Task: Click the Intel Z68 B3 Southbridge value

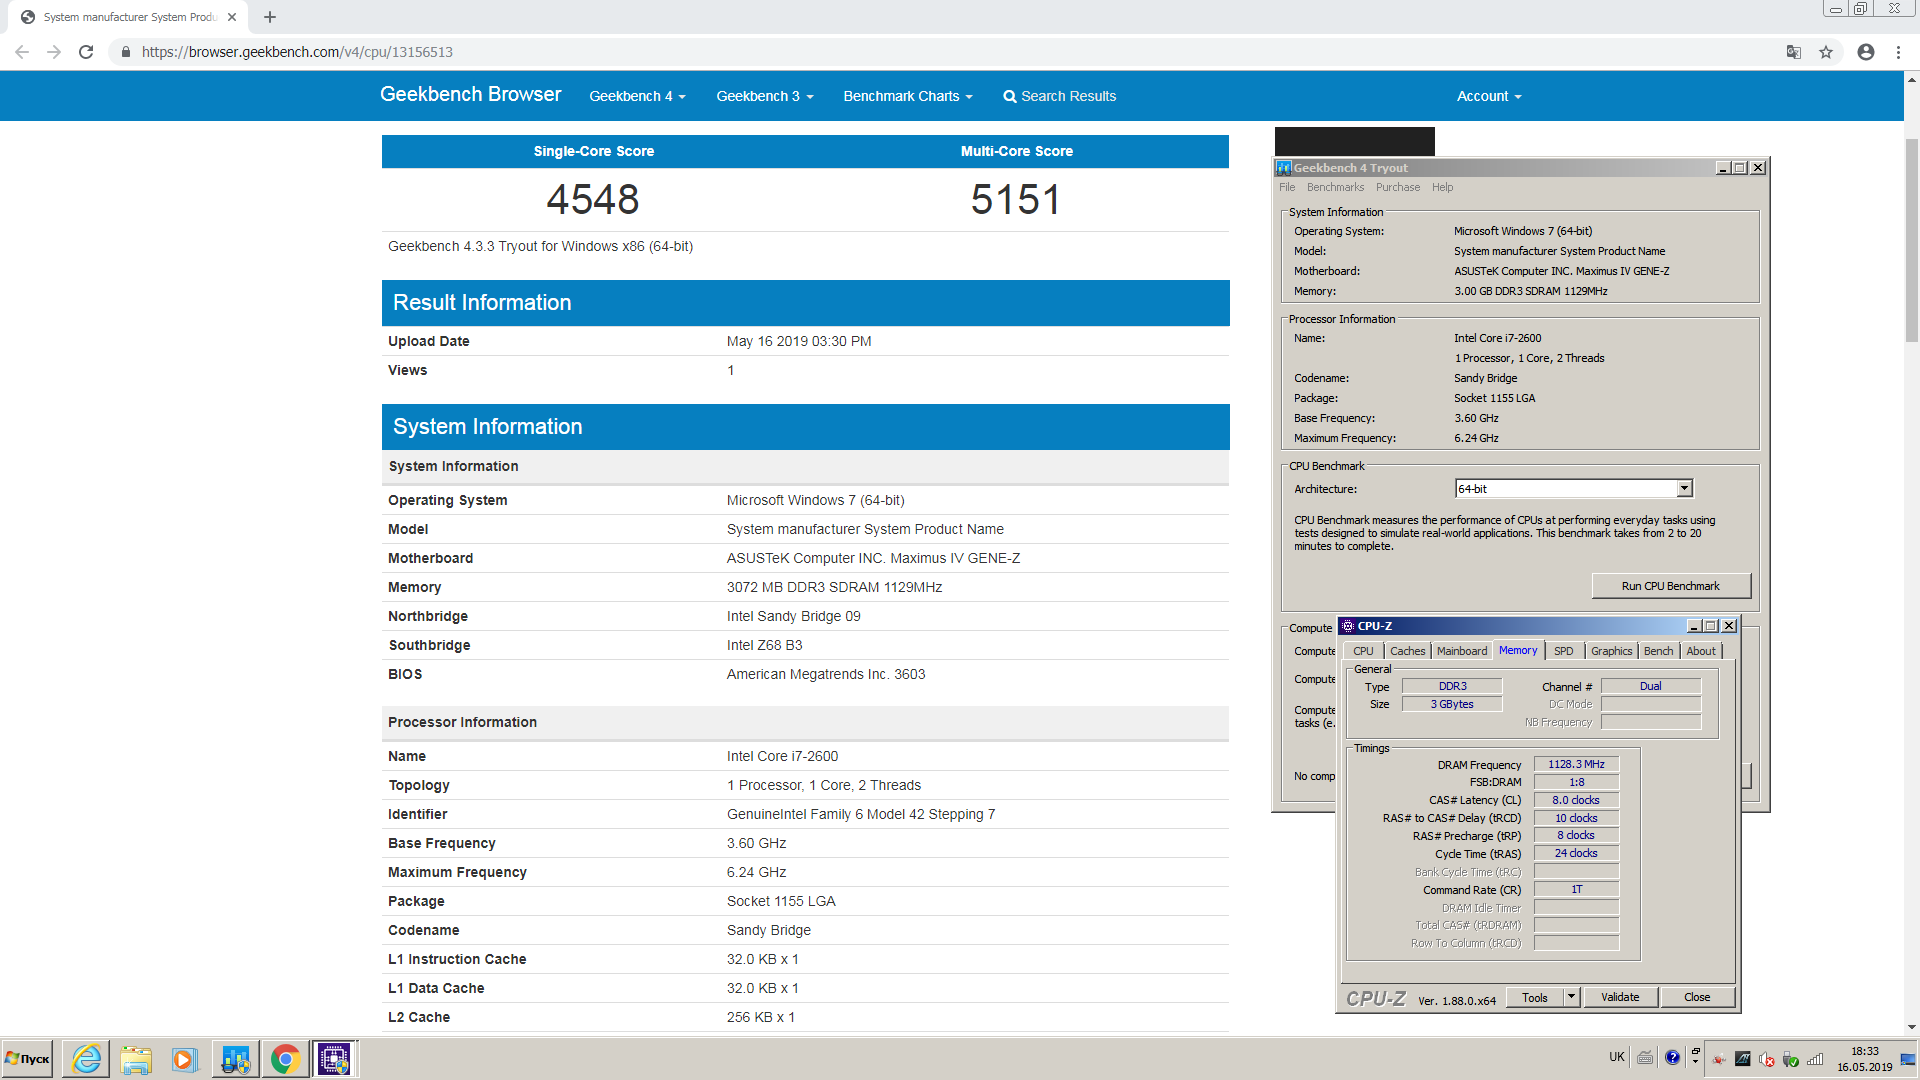Action: (x=764, y=645)
